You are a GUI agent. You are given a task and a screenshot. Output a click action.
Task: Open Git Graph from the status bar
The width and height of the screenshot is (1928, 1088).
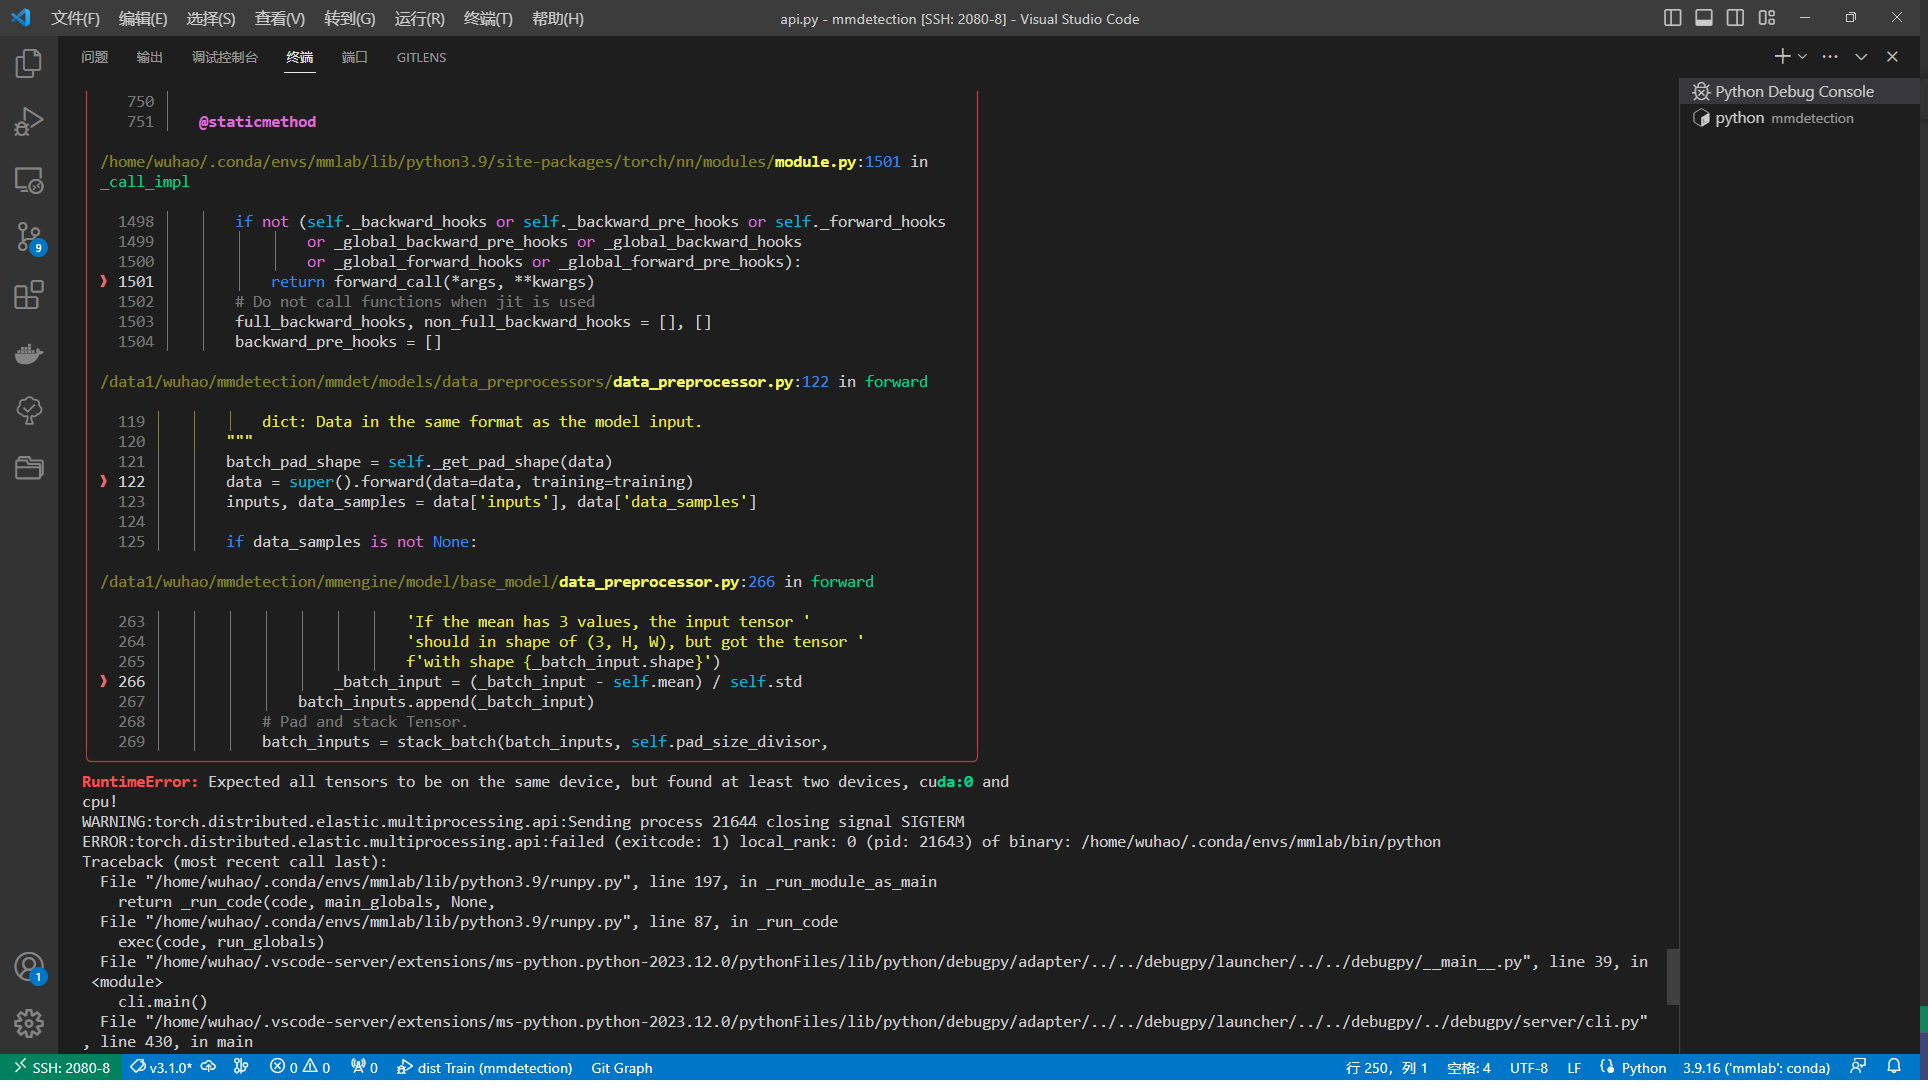pyautogui.click(x=621, y=1068)
